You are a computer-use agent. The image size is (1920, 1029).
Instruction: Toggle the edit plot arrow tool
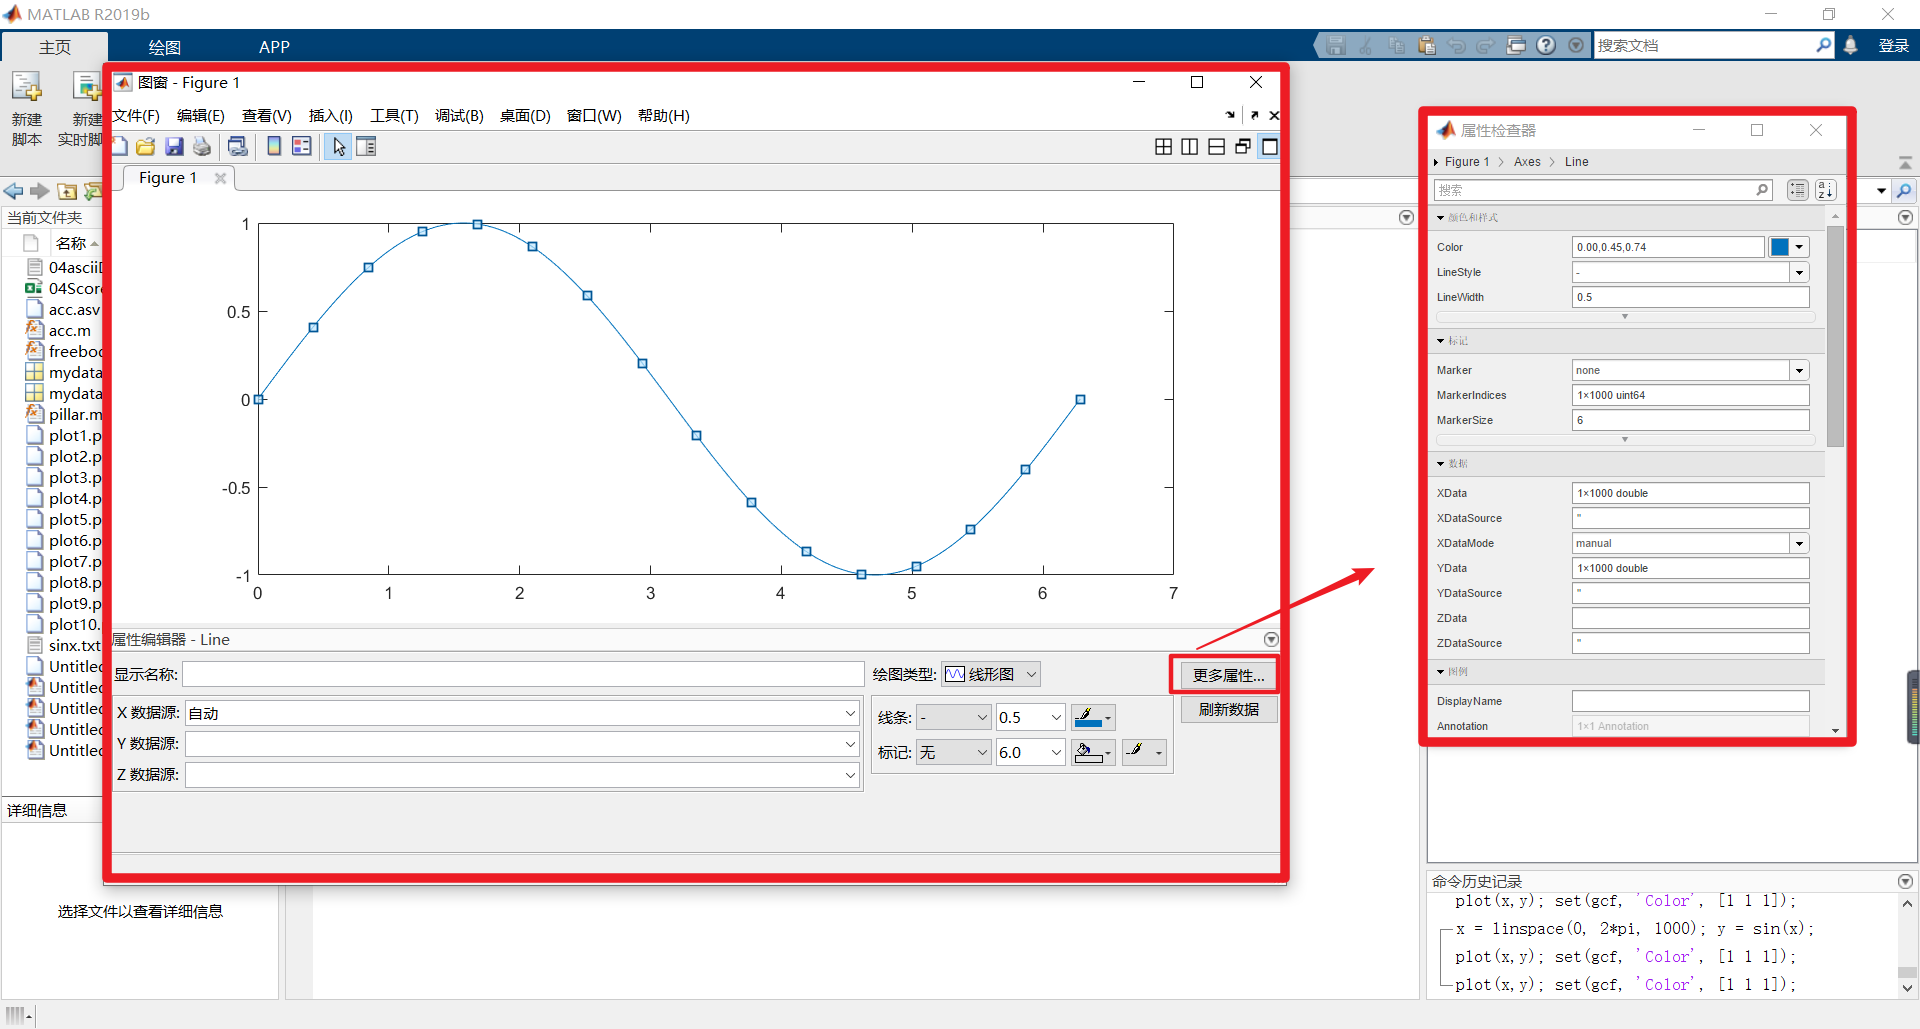(337, 146)
